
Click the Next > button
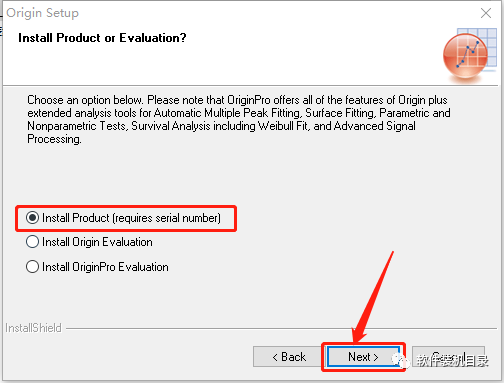pyautogui.click(x=363, y=357)
